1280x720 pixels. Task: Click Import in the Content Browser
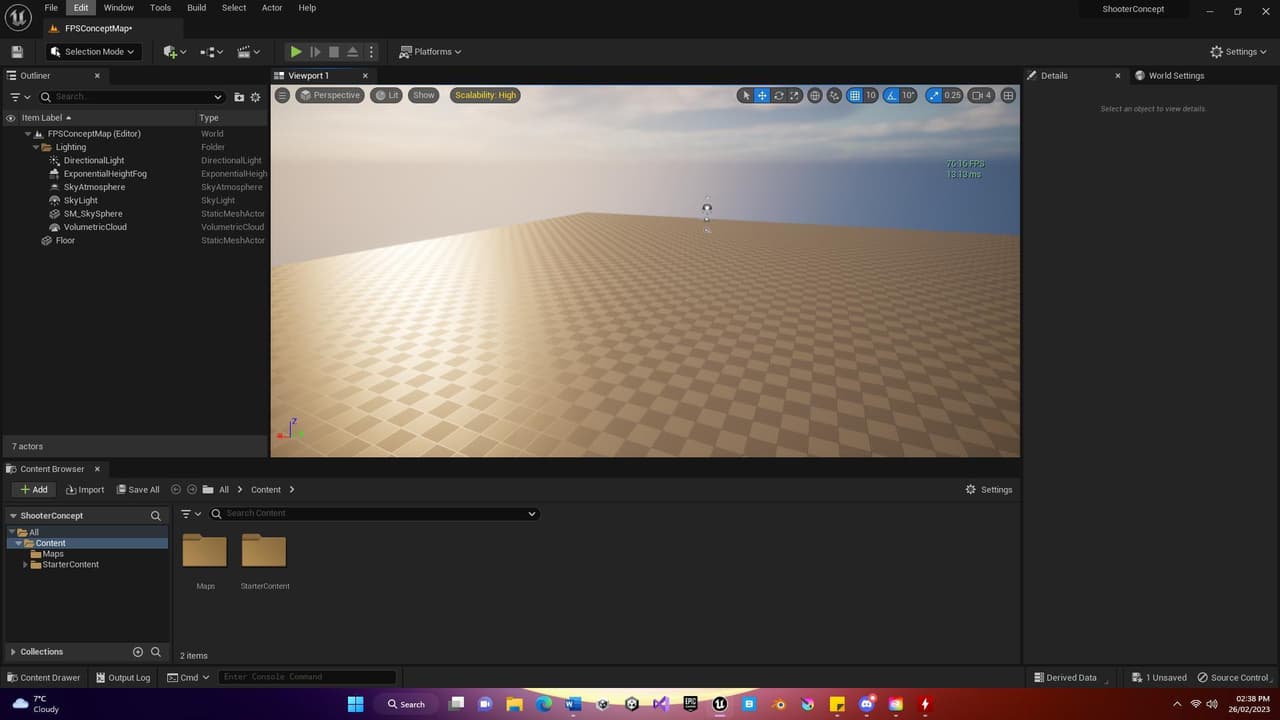[85, 490]
